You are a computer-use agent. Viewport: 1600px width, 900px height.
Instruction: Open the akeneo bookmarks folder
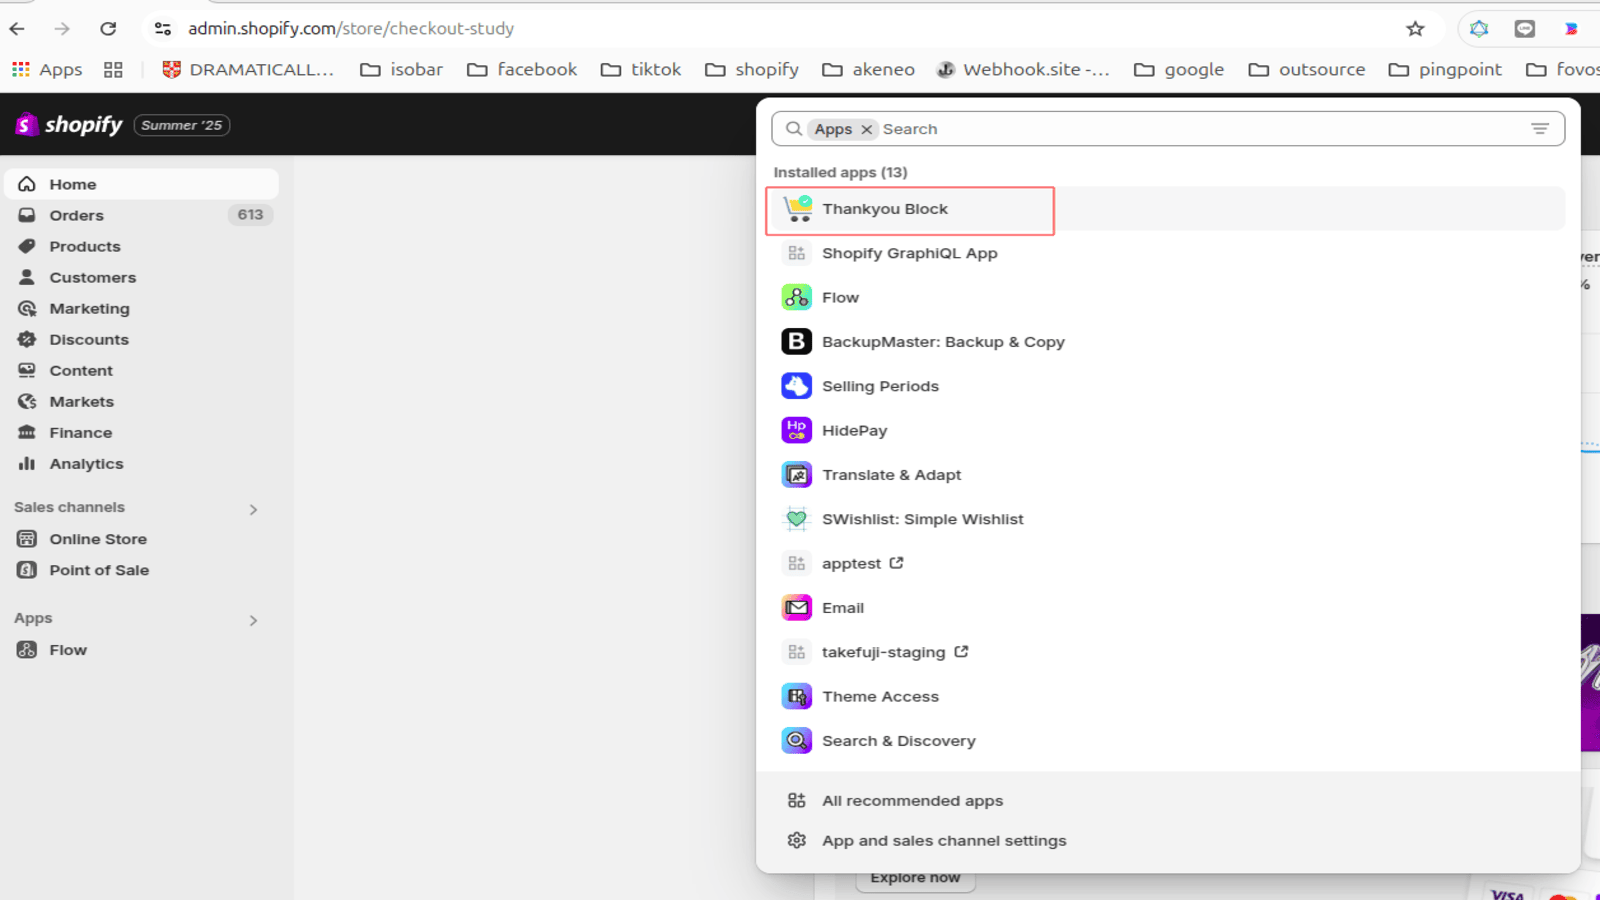tap(868, 69)
